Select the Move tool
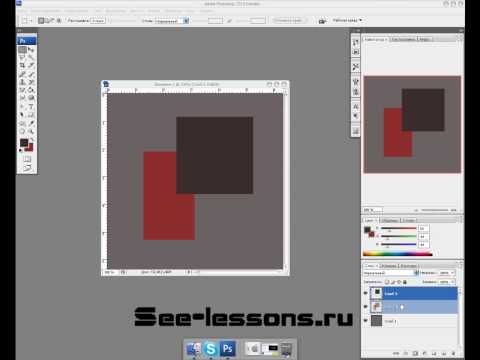The width and height of the screenshot is (480, 360). pyautogui.click(x=31, y=50)
